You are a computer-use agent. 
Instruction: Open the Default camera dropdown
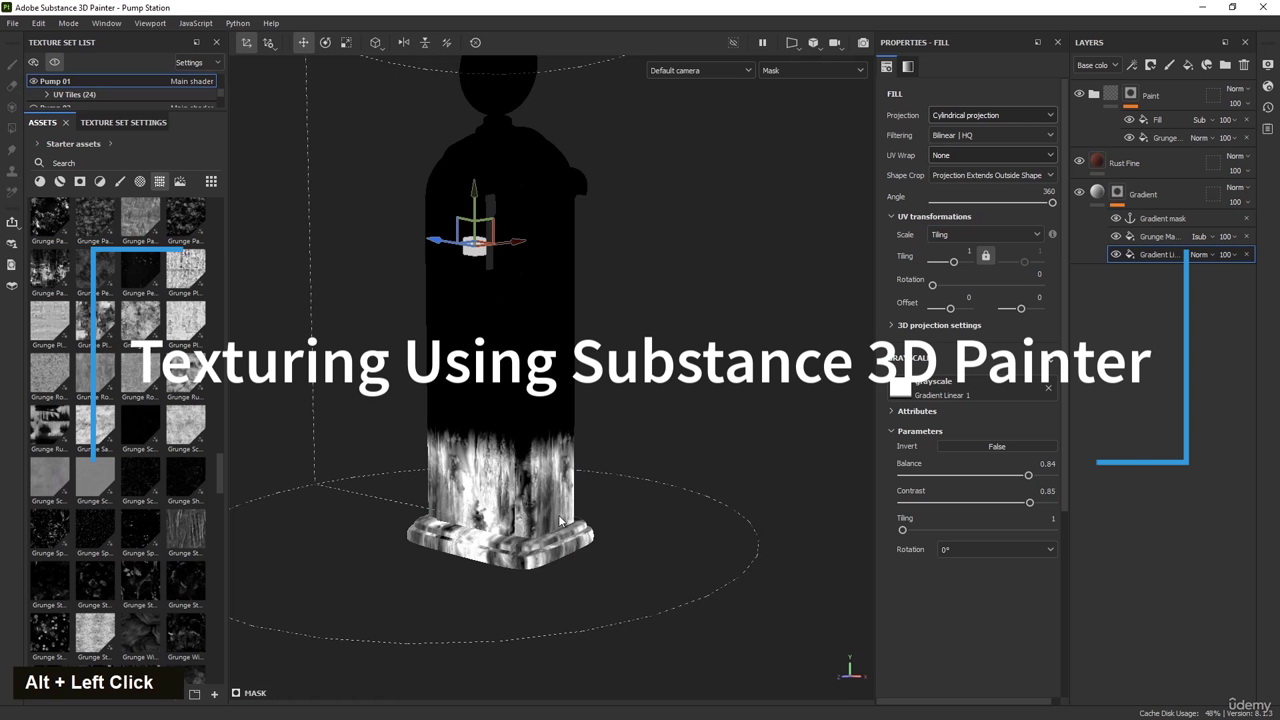(x=700, y=70)
